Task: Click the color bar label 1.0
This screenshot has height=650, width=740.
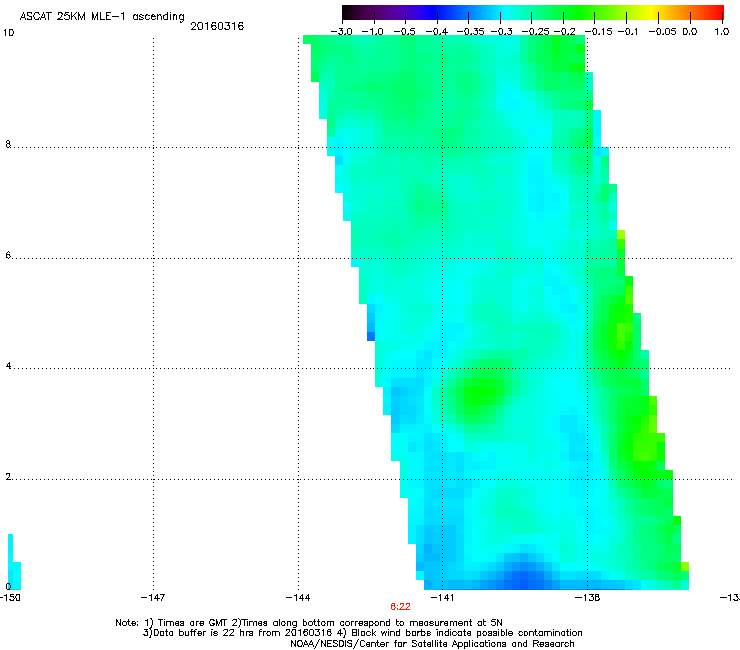Action: pyautogui.click(x=722, y=32)
